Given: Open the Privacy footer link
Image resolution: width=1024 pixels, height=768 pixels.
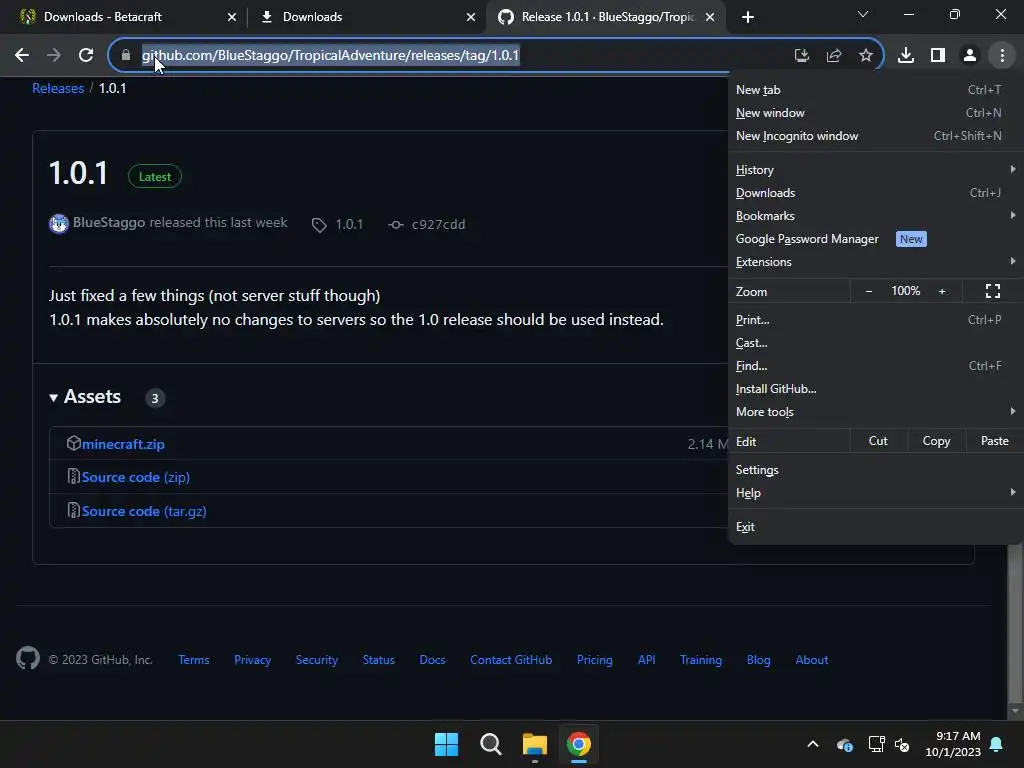Looking at the screenshot, I should pyautogui.click(x=253, y=660).
